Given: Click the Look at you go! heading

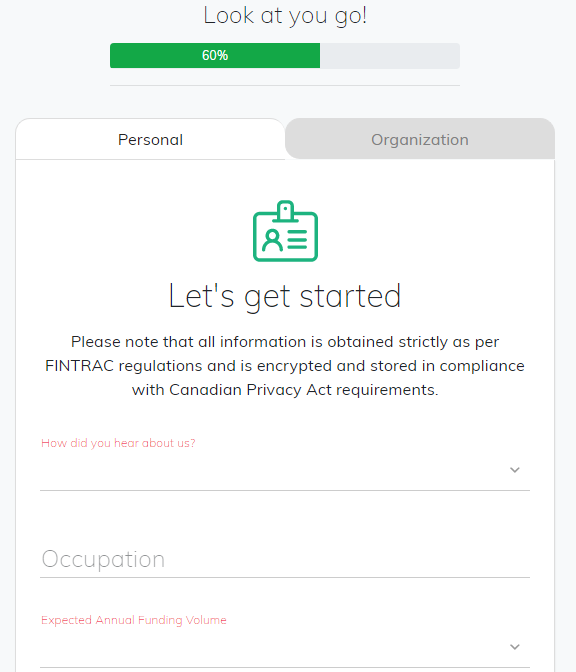Looking at the screenshot, I should click(285, 16).
